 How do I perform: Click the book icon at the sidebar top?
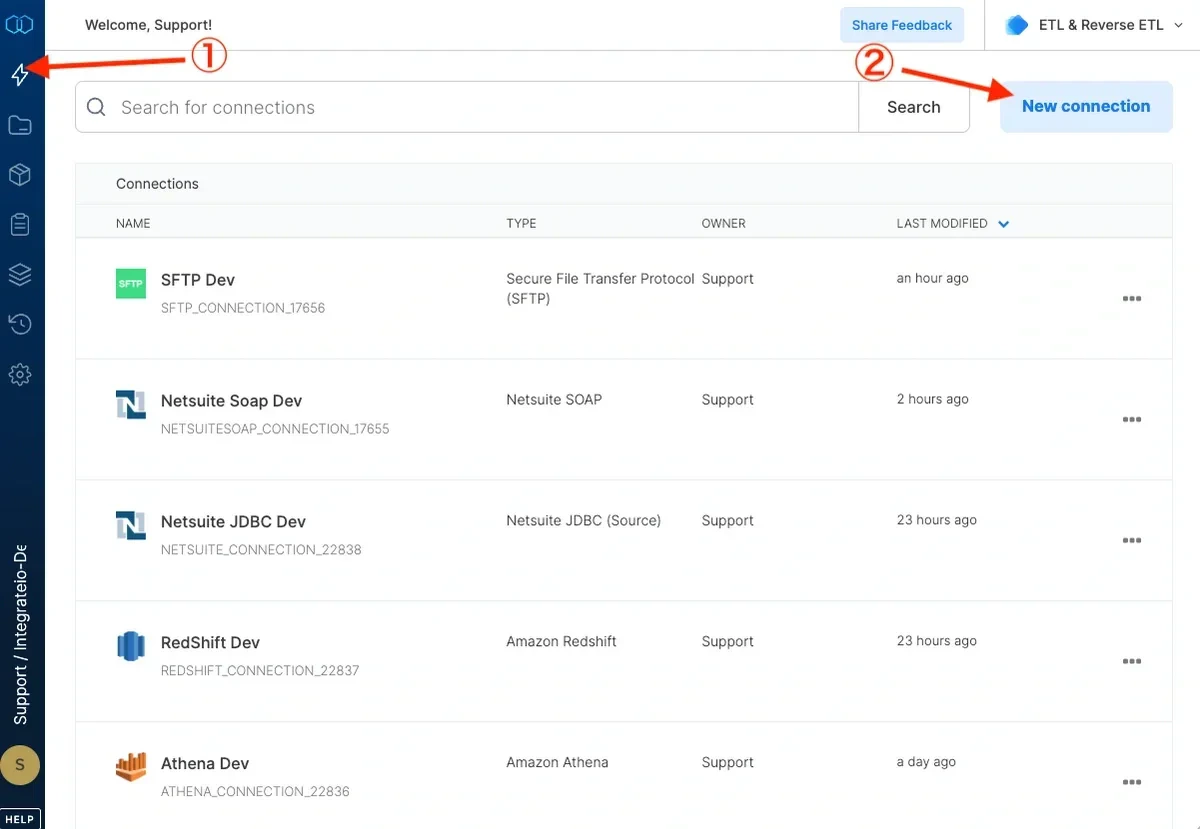click(21, 24)
